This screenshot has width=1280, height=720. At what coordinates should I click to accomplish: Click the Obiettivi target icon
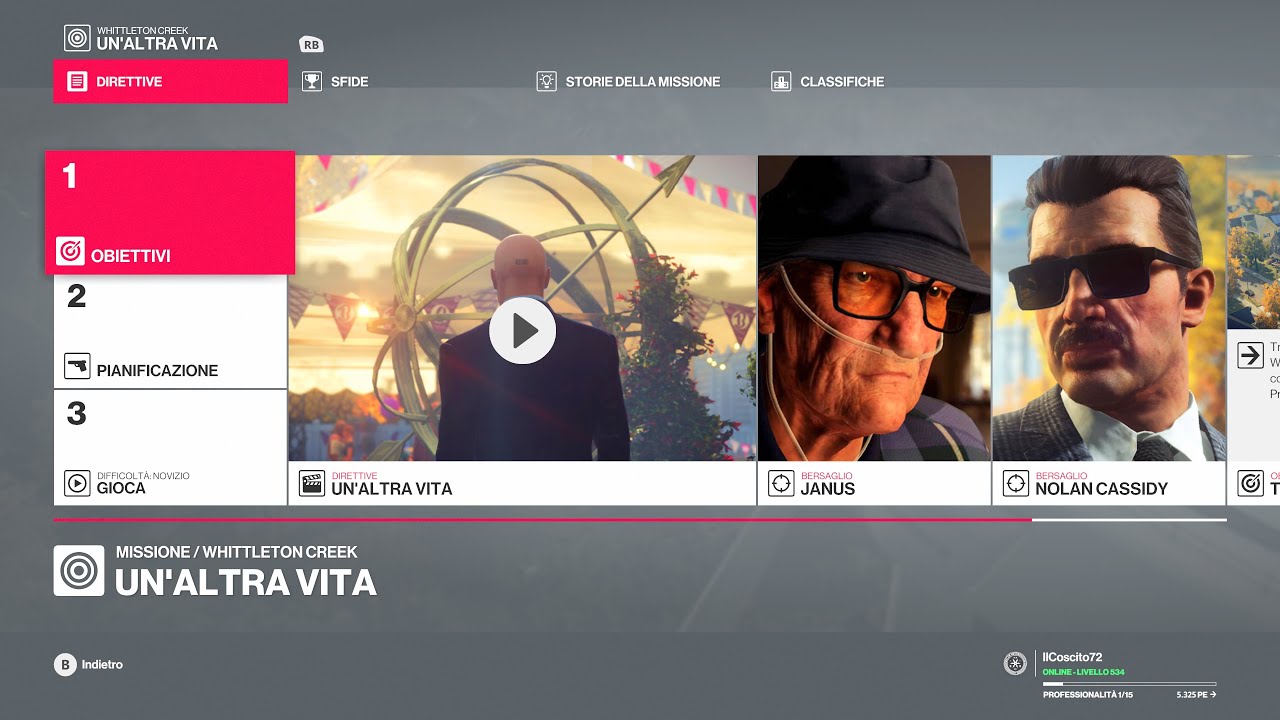pyautogui.click(x=70, y=251)
